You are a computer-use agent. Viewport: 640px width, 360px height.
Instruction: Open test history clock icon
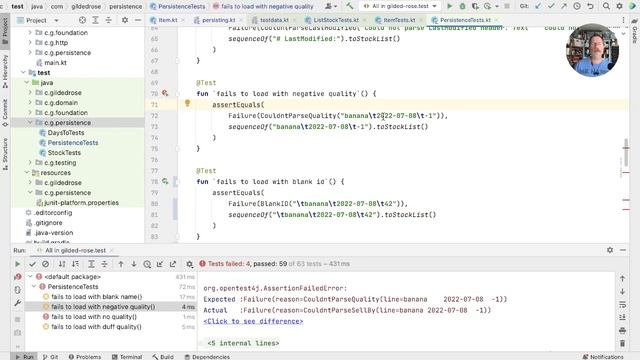click(x=147, y=264)
